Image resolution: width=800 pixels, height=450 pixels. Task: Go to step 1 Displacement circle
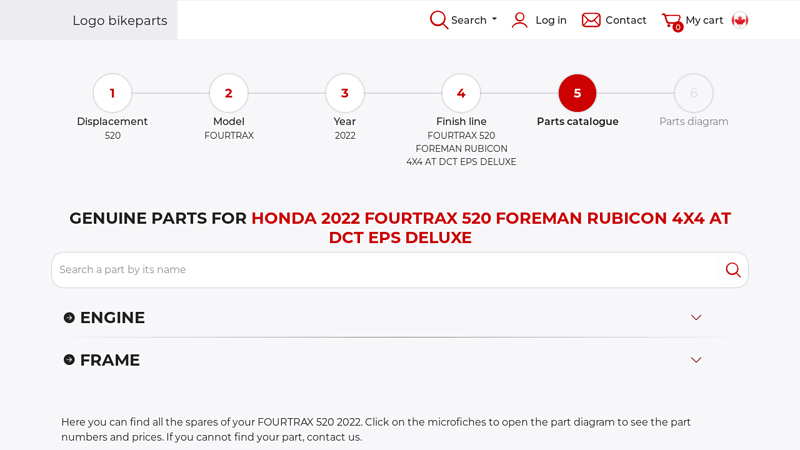(112, 93)
